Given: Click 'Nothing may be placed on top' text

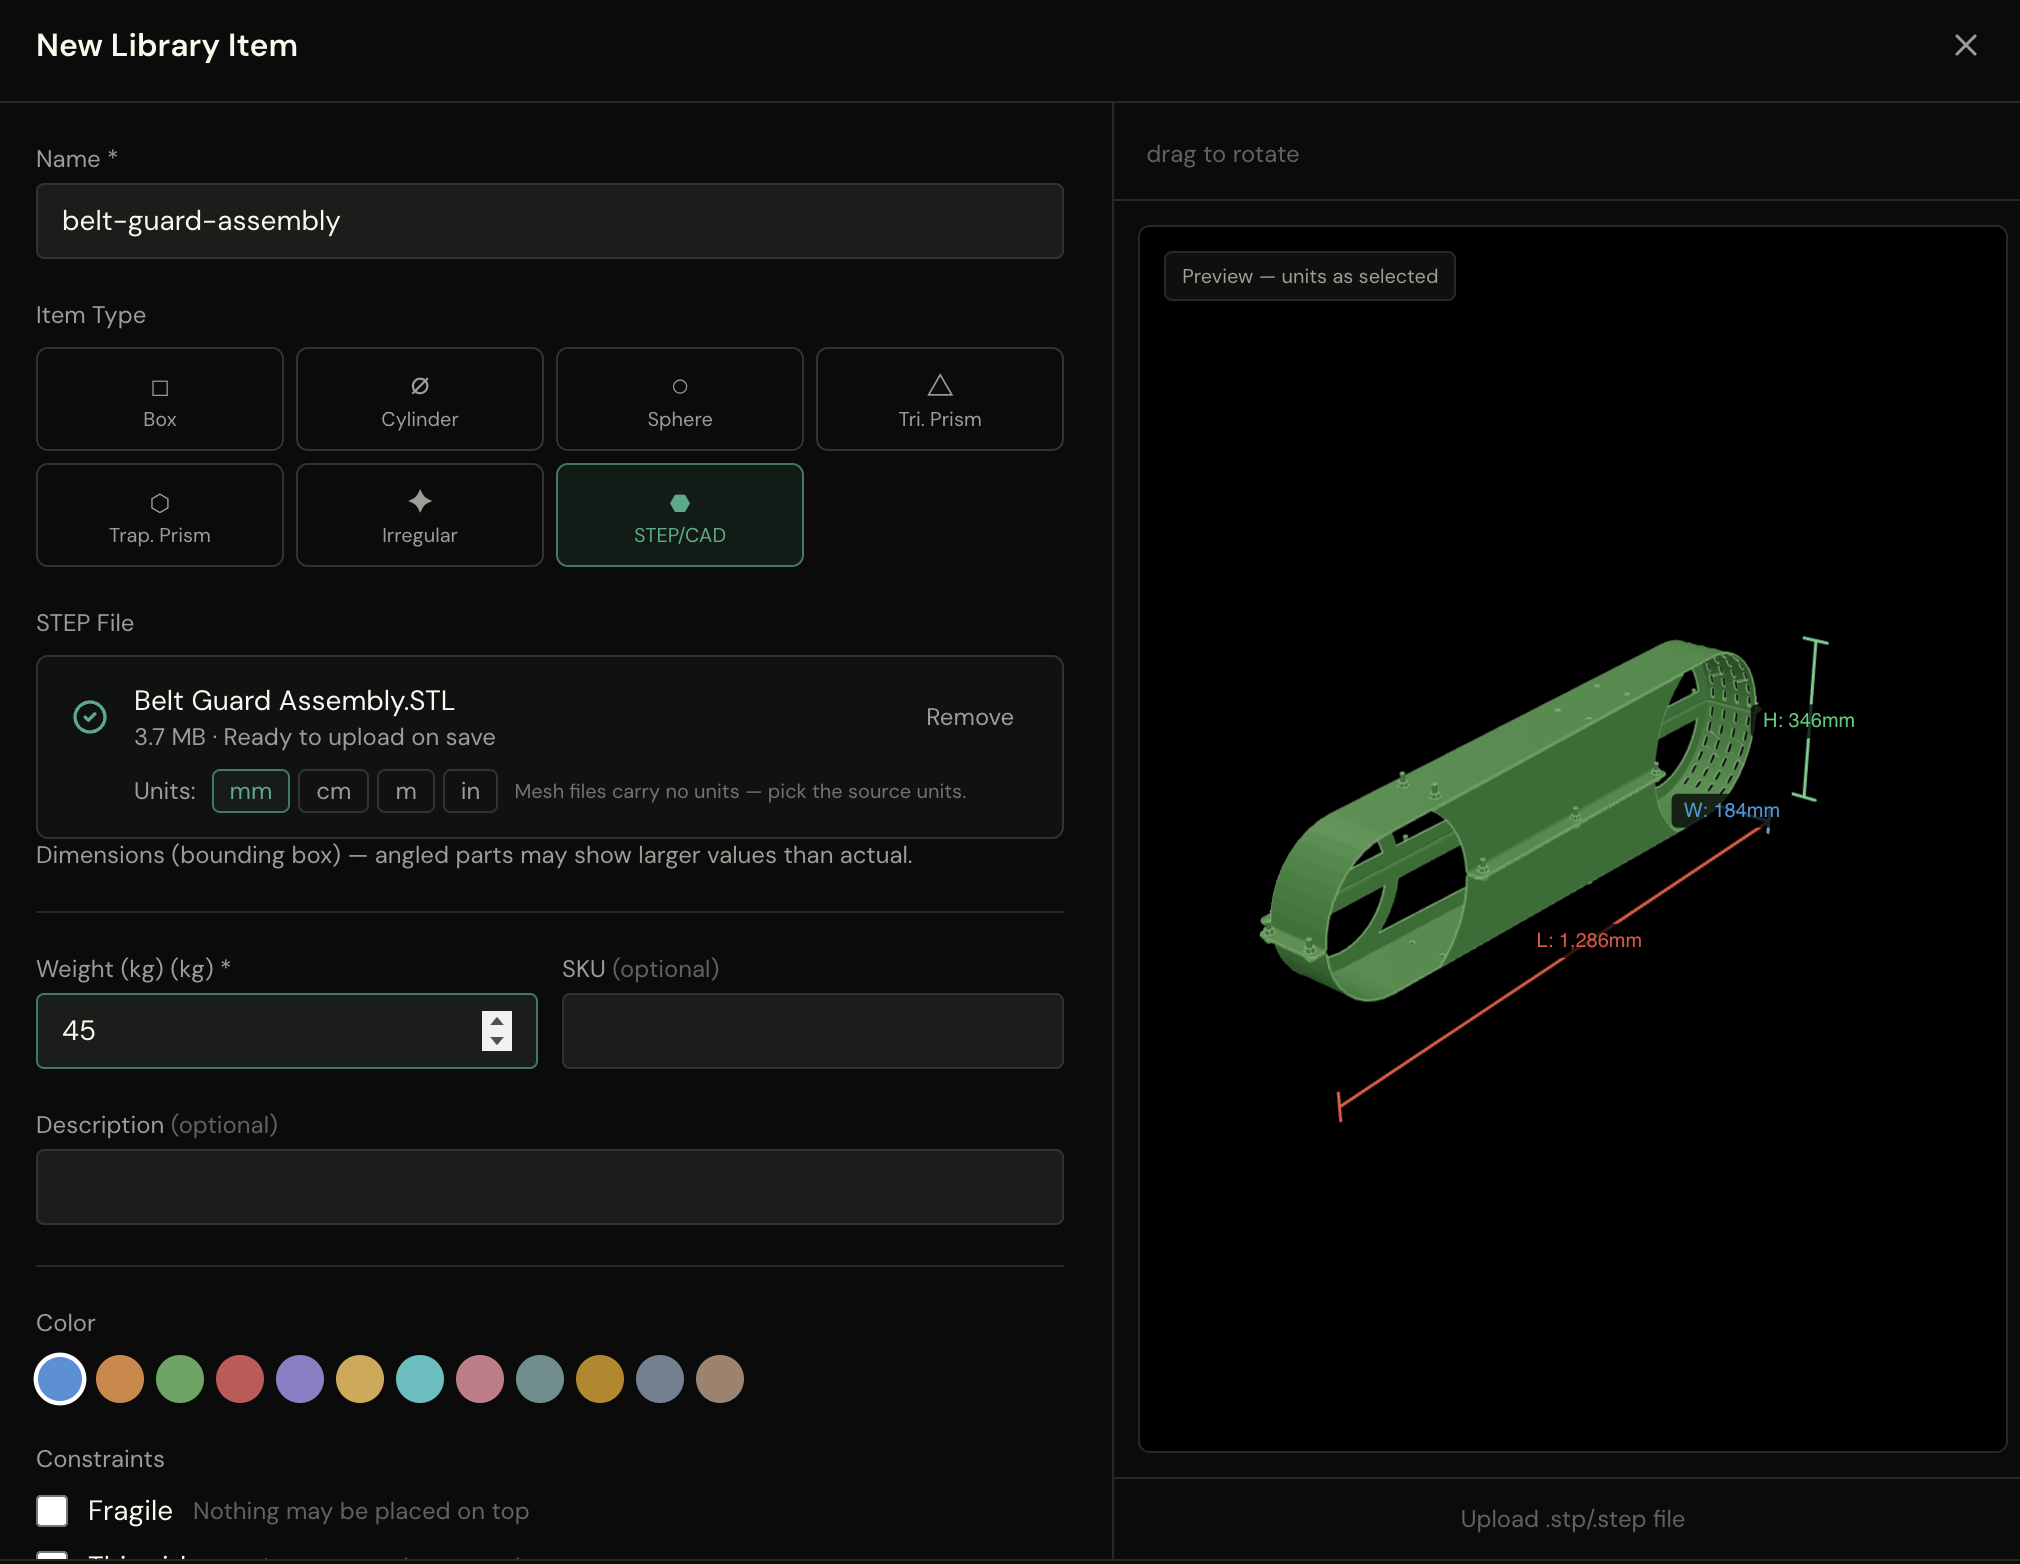Looking at the screenshot, I should (x=361, y=1511).
